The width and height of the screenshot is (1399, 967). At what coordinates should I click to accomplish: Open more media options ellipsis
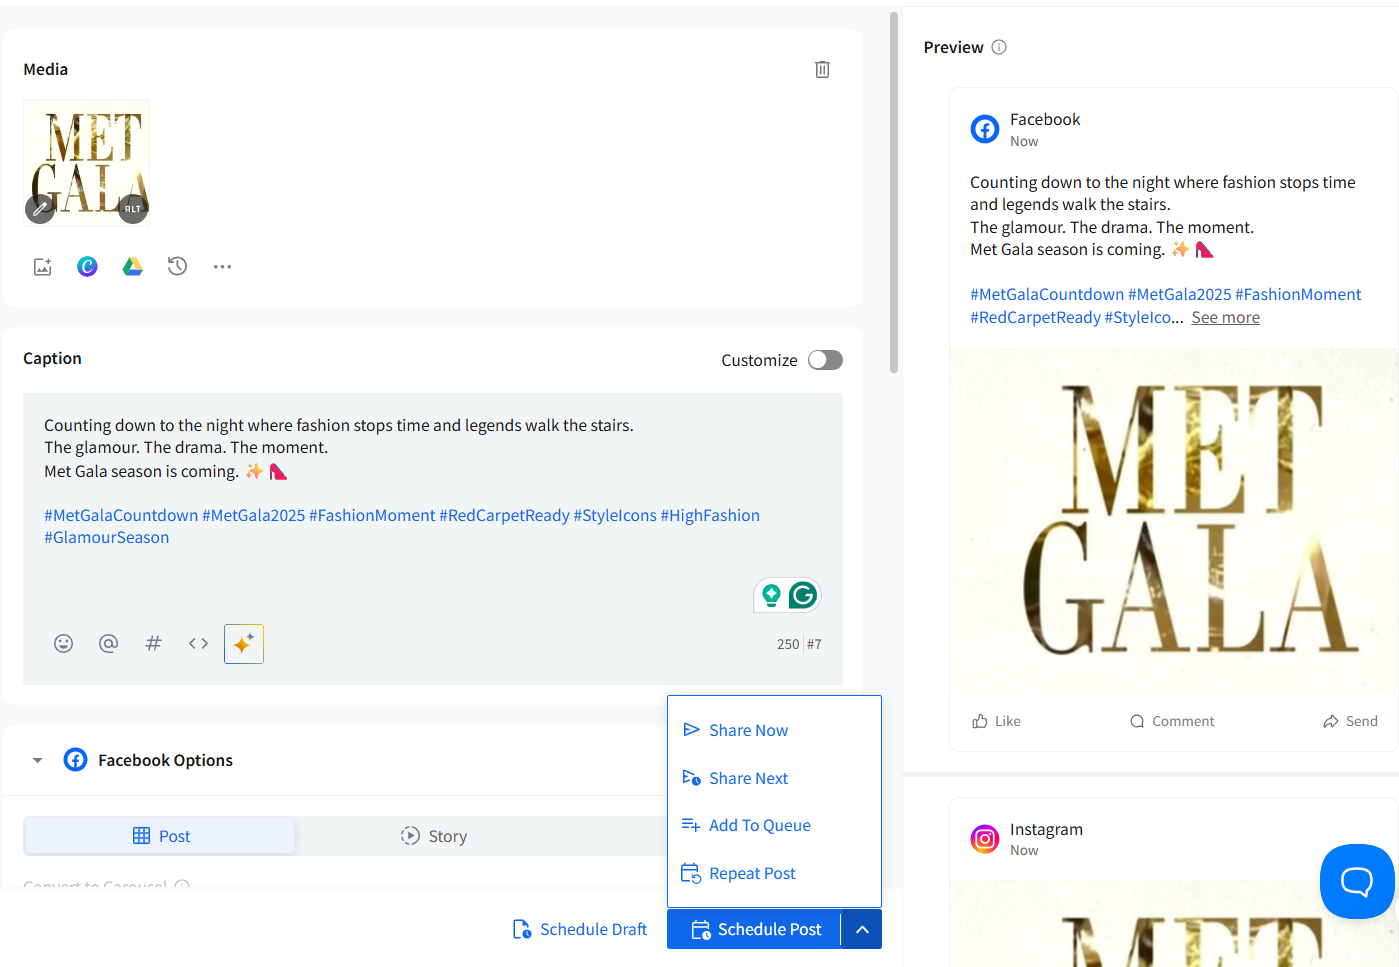coord(222,266)
